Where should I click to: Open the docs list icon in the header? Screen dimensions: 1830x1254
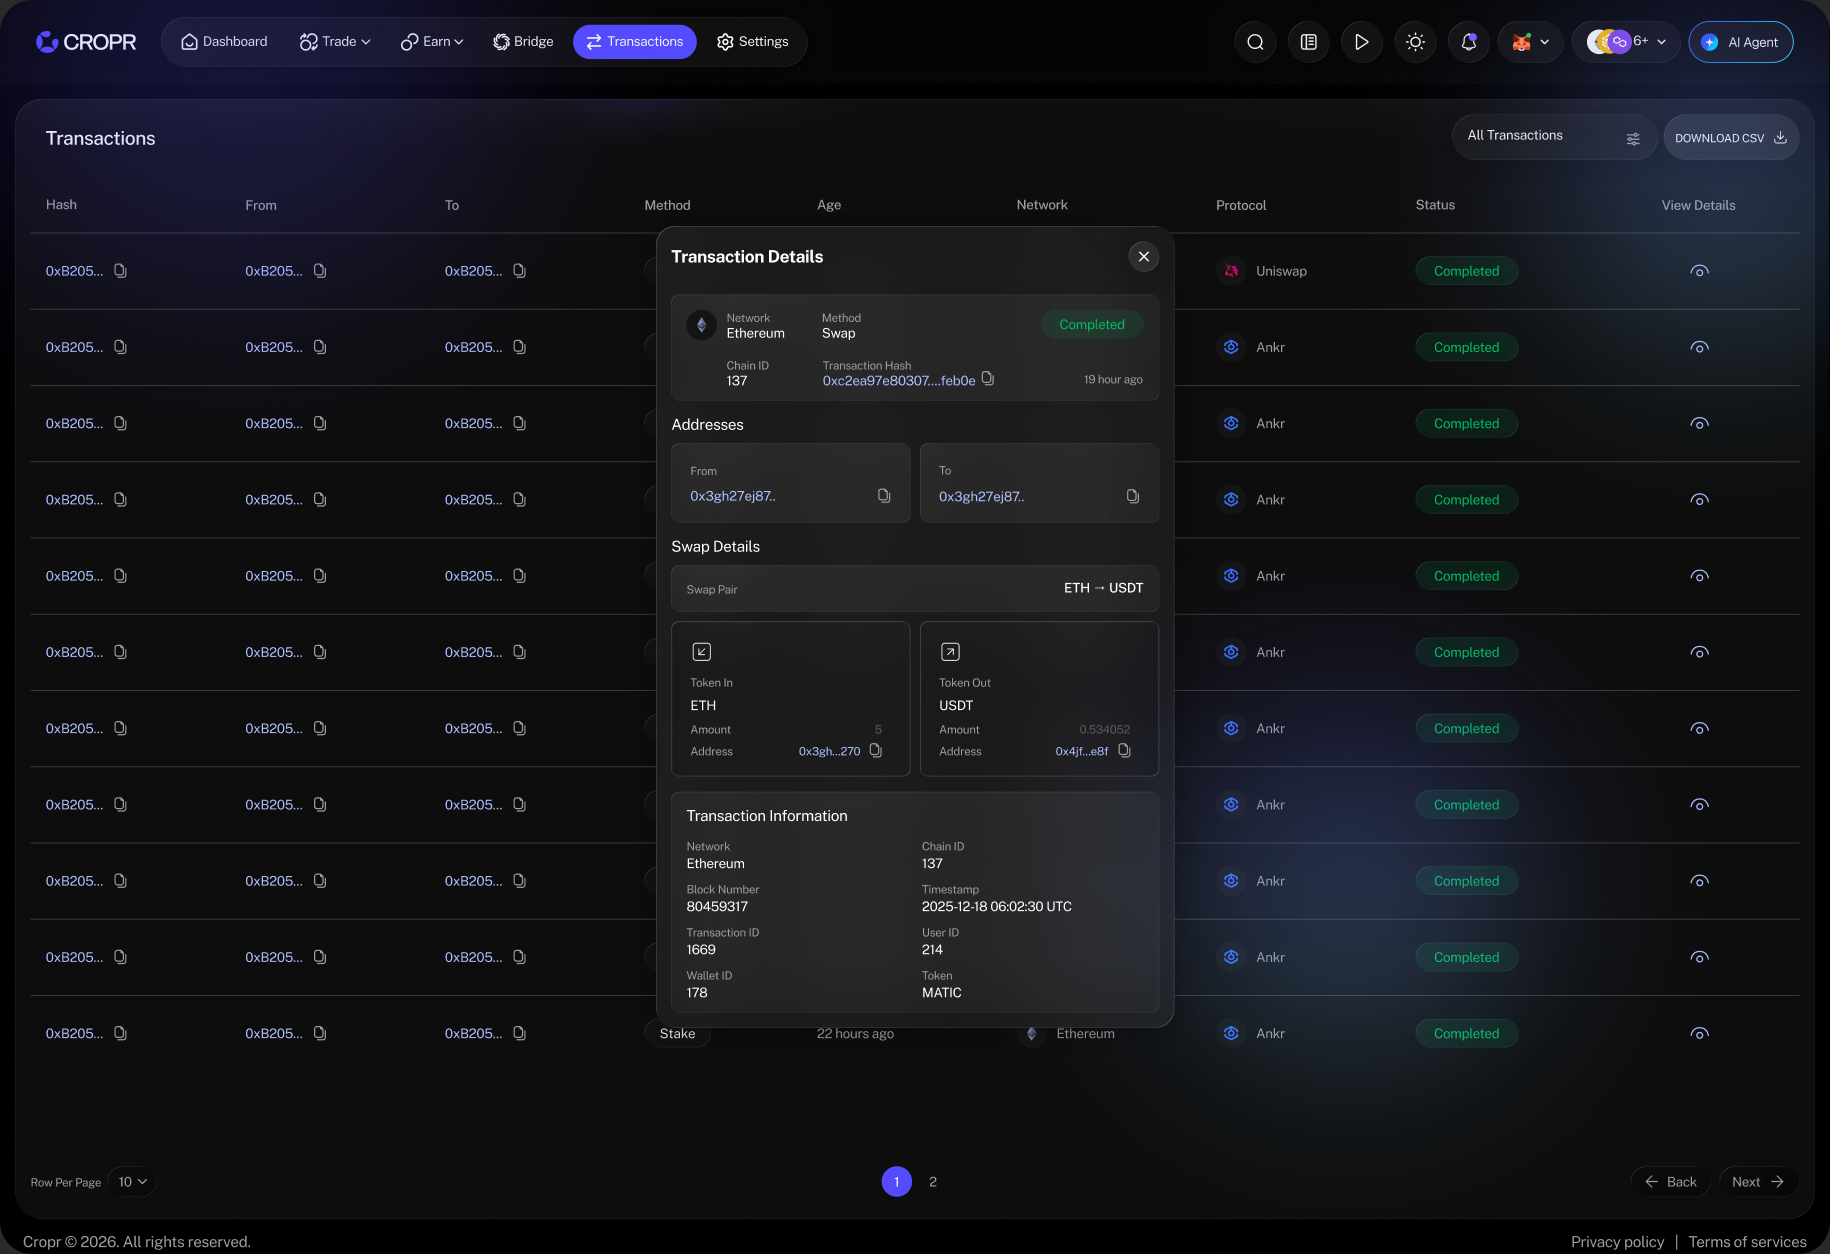1308,42
